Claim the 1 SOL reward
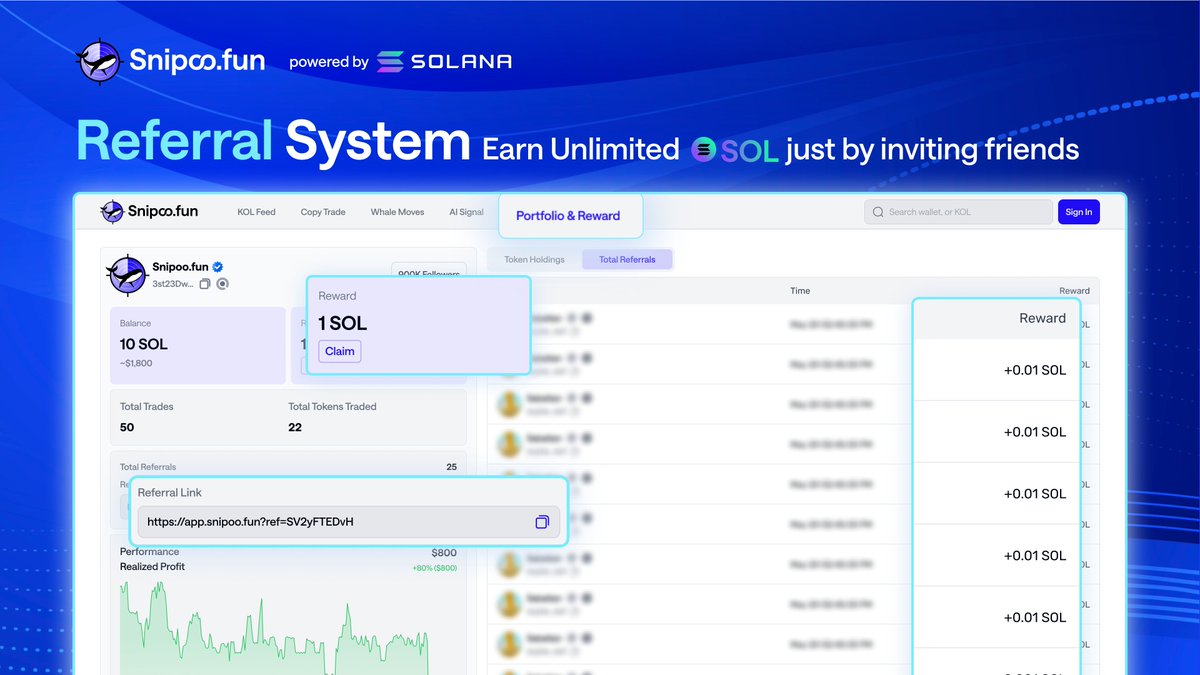This screenshot has width=1200, height=675. pos(340,351)
